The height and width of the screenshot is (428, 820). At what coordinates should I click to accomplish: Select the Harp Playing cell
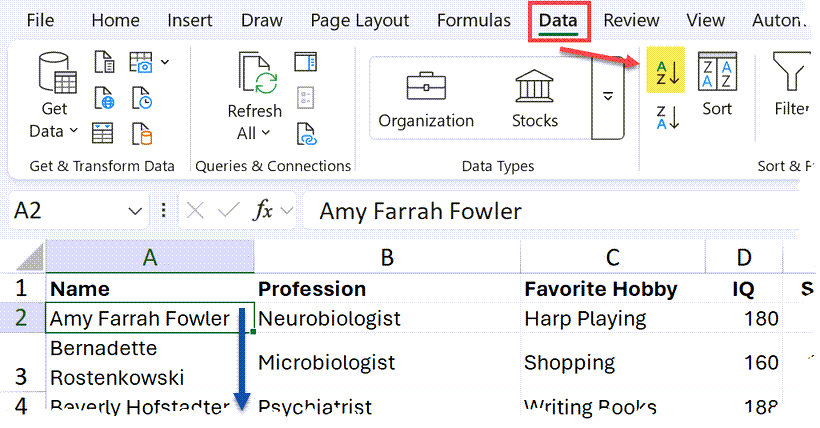[x=612, y=318]
